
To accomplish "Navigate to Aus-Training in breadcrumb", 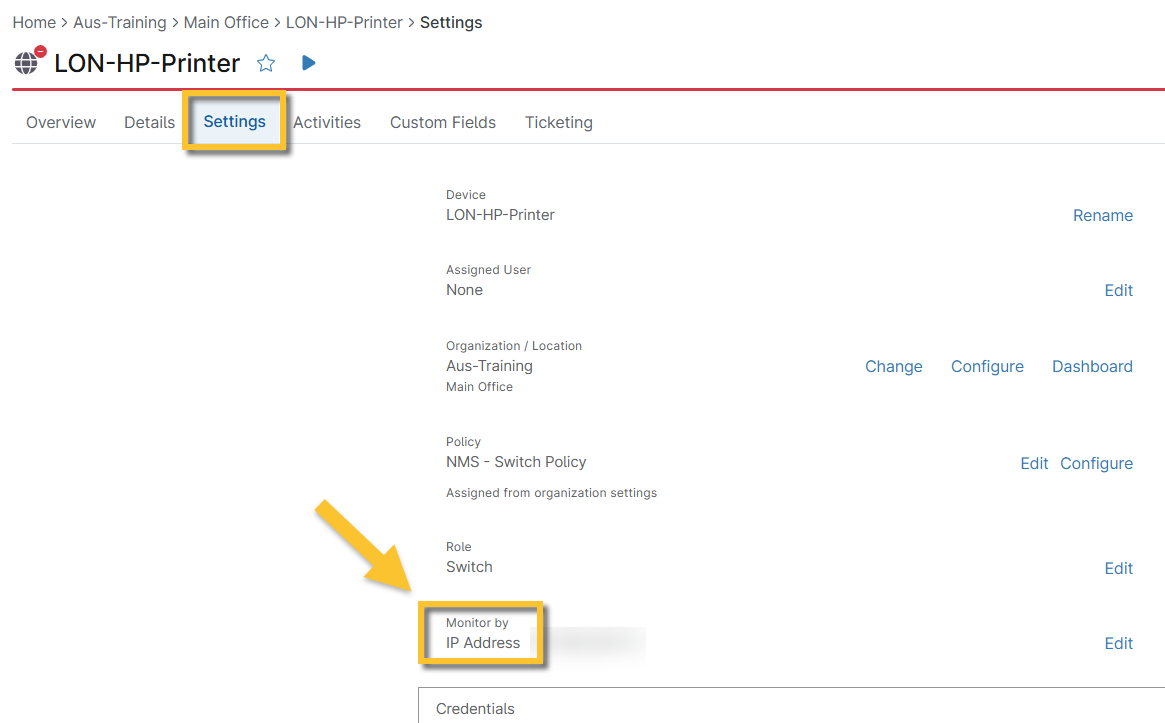I will (x=120, y=22).
